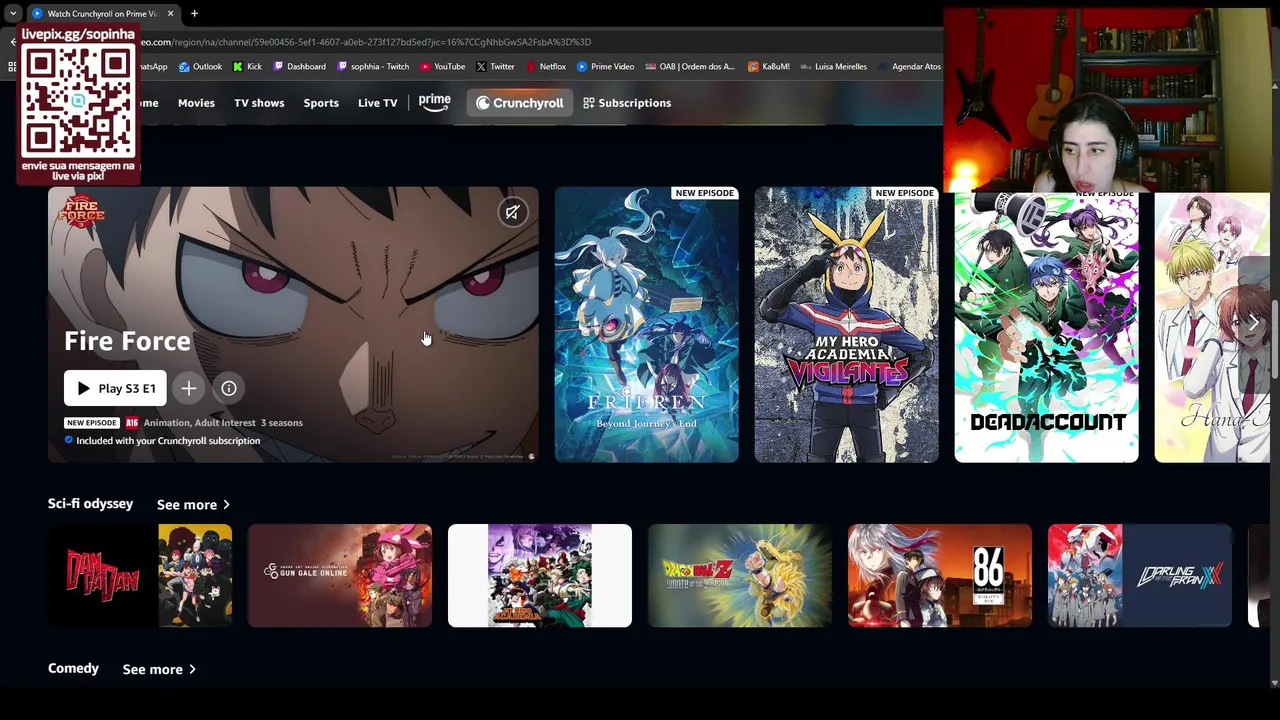This screenshot has height=720, width=1280.
Task: Open the Subscriptions menu item
Action: pyautogui.click(x=627, y=103)
